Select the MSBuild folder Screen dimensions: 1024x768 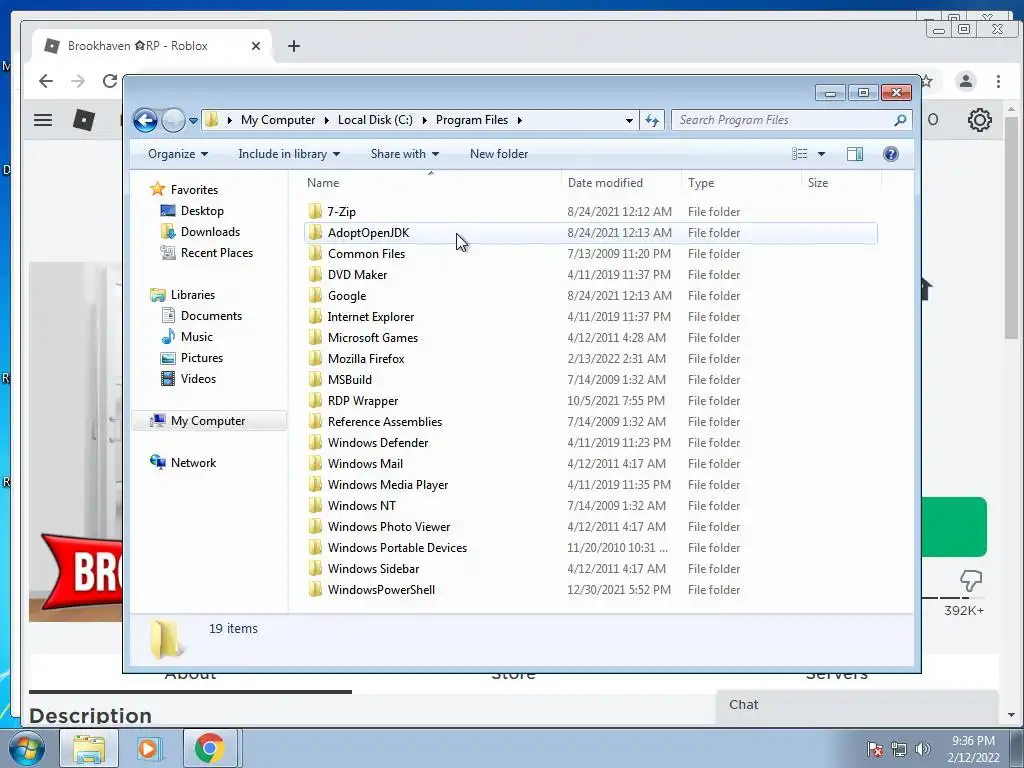click(x=590, y=379)
